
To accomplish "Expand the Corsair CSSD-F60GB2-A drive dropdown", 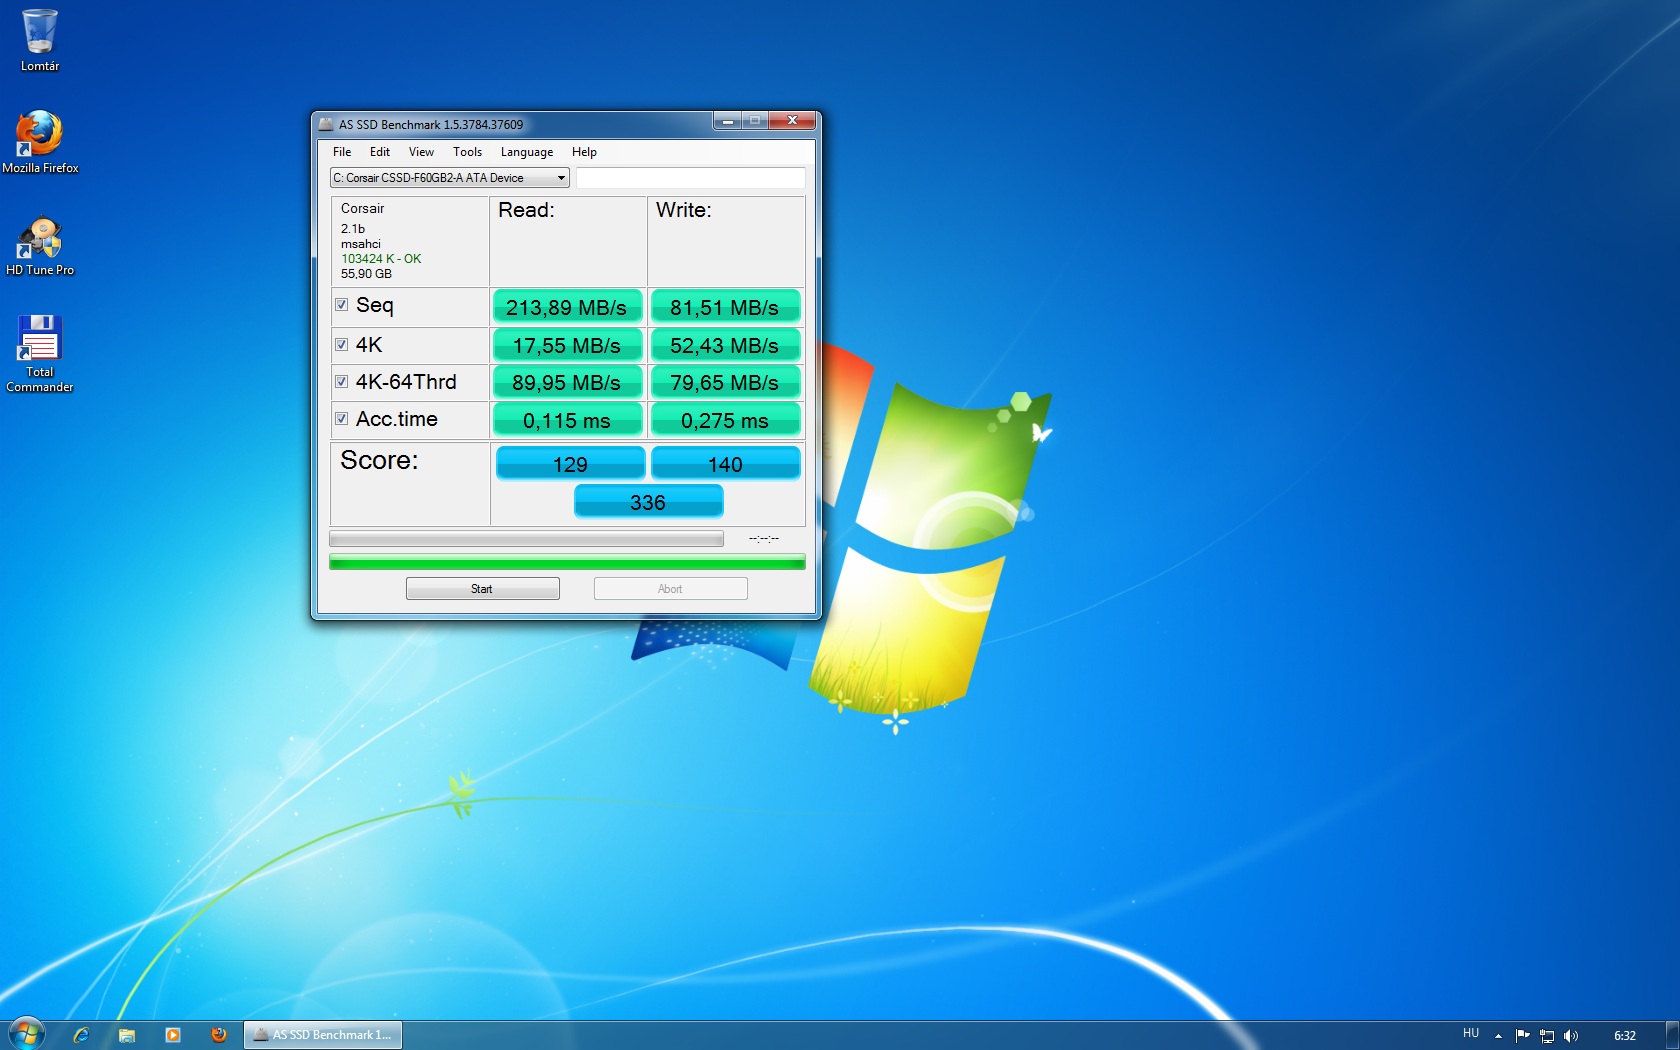I will pos(450,178).
